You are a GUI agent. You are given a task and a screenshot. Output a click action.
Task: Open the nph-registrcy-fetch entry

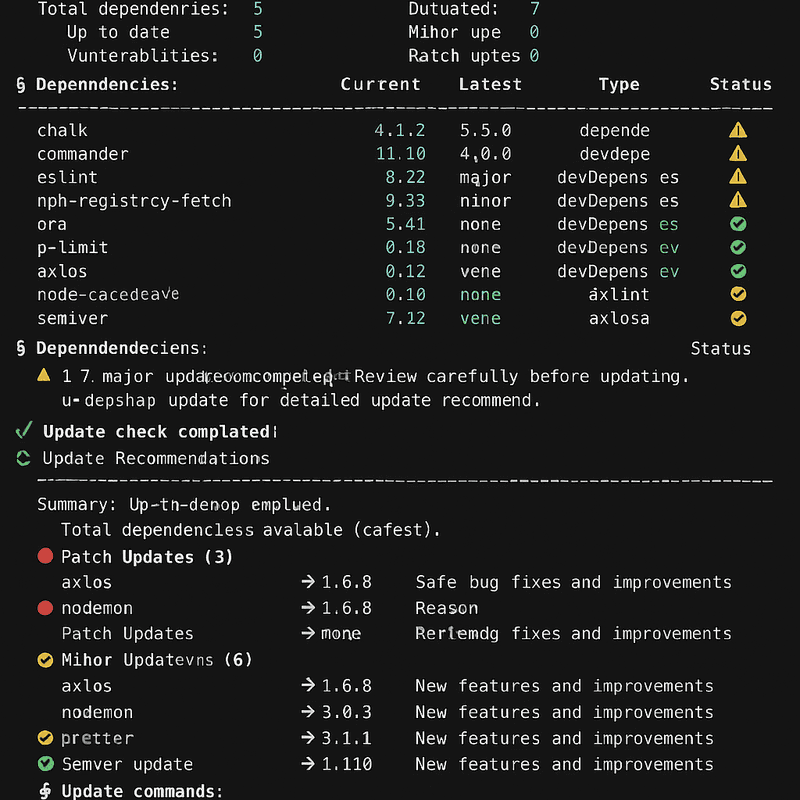133,200
